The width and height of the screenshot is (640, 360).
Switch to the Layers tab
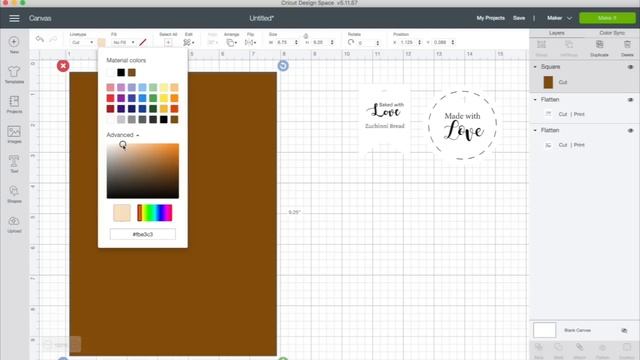tap(557, 33)
